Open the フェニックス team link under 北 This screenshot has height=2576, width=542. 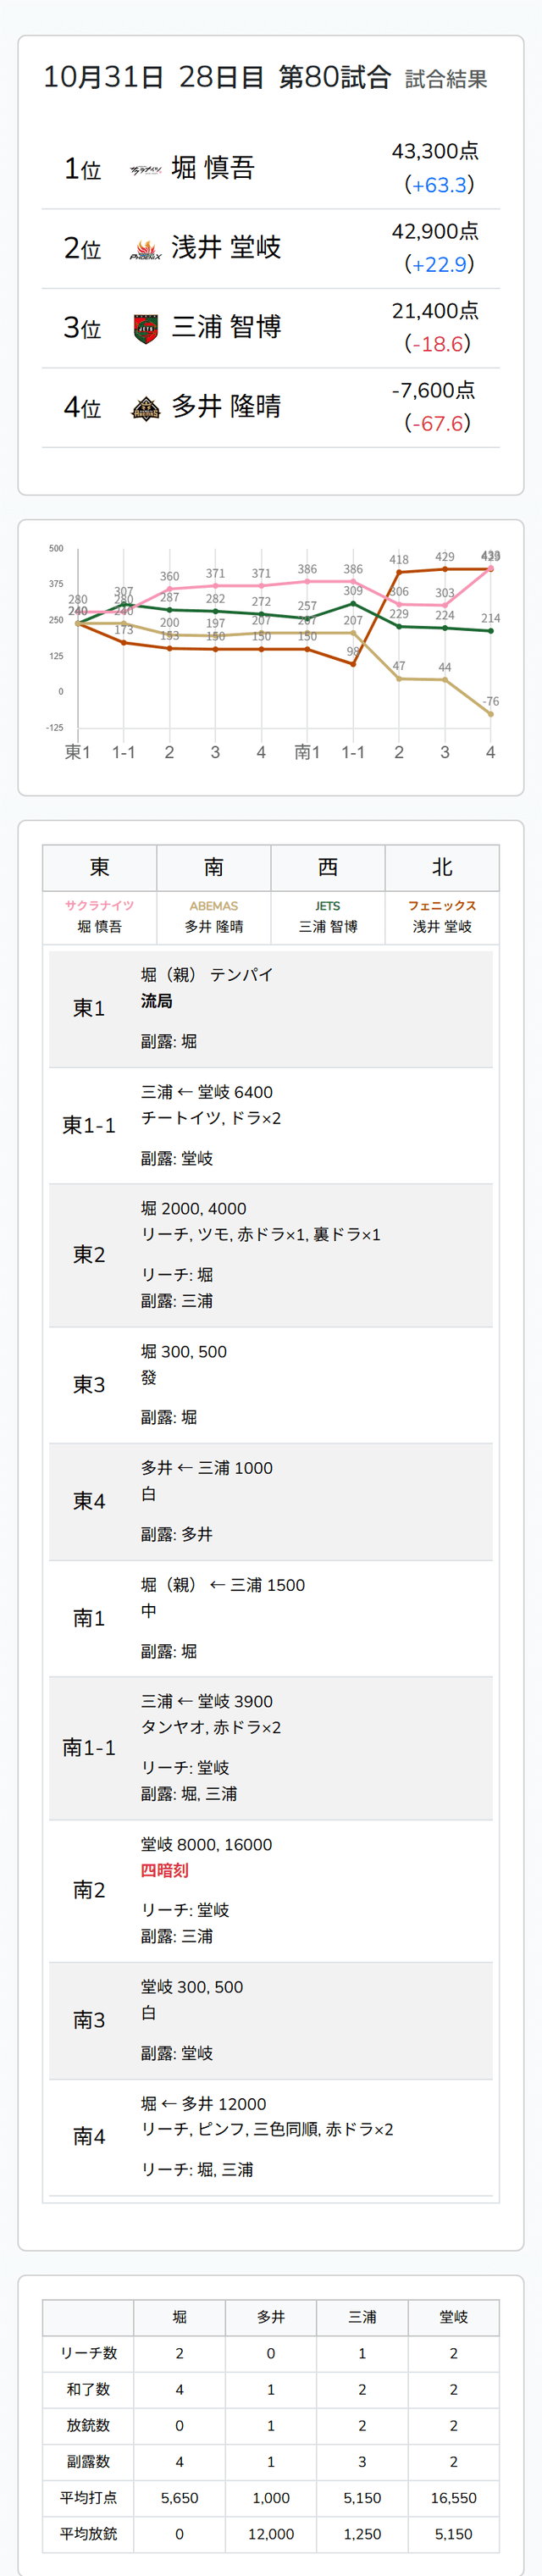click(442, 905)
